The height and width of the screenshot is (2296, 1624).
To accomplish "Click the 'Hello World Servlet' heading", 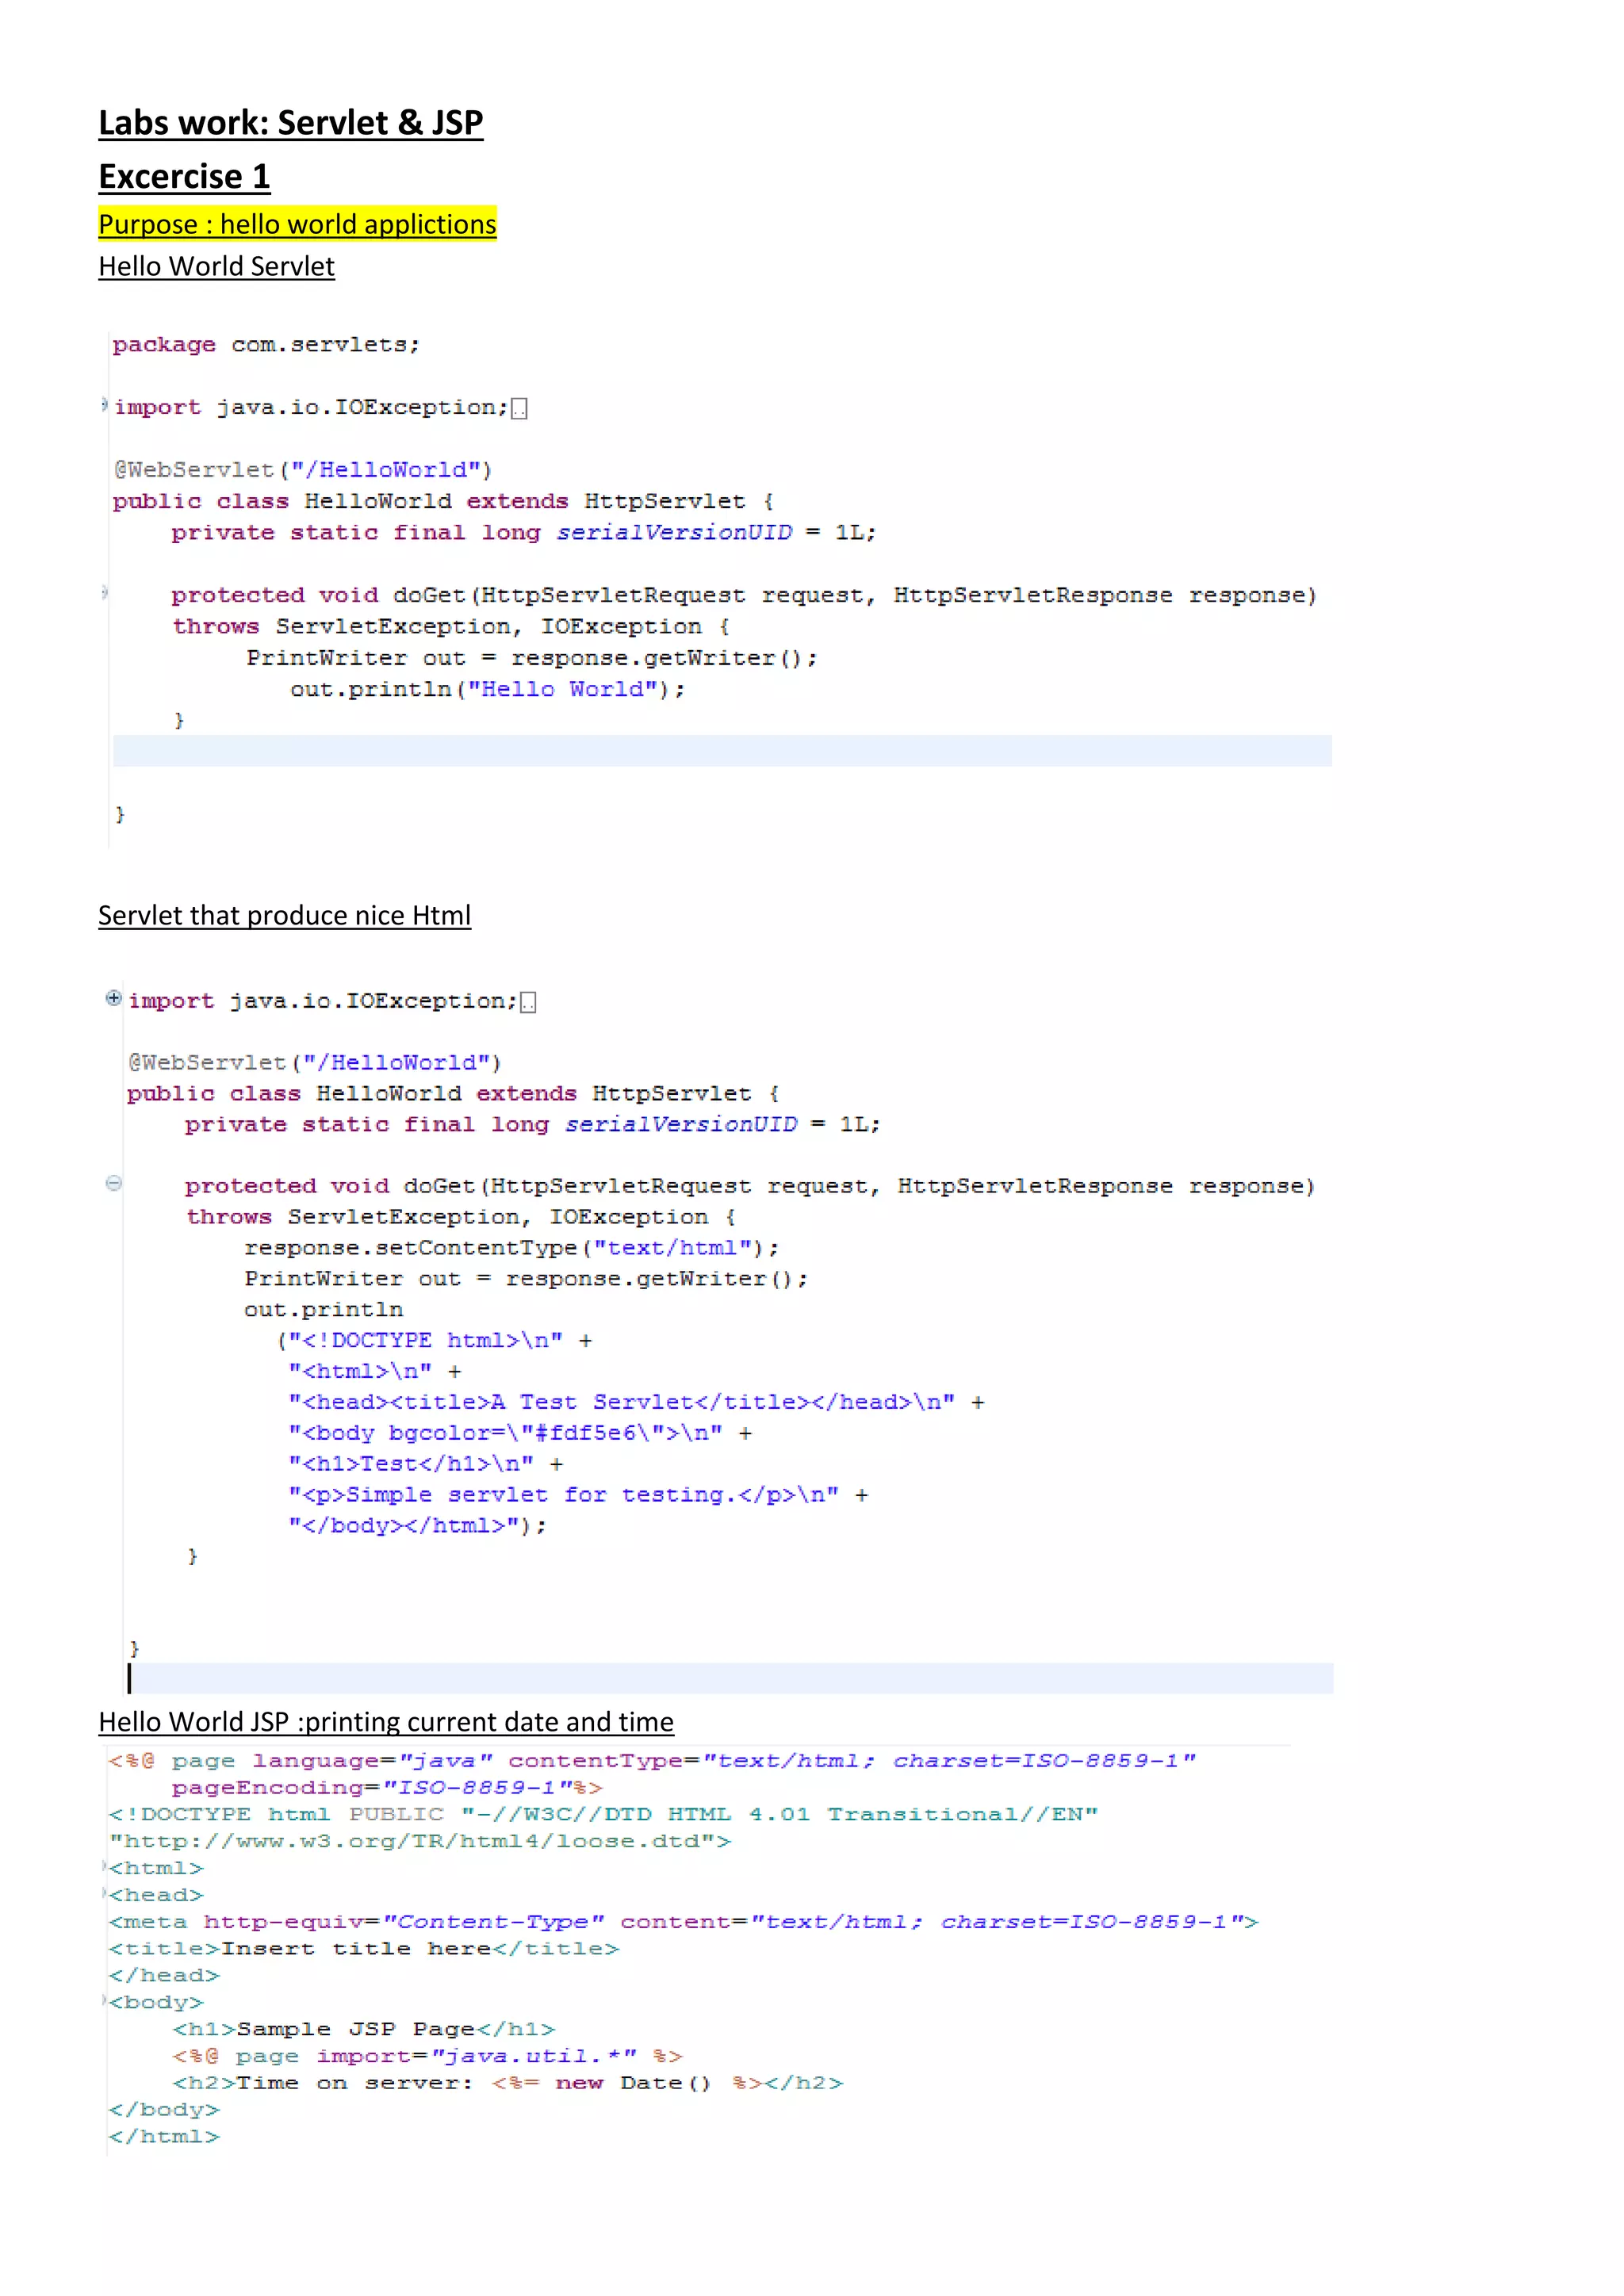I will (x=216, y=266).
